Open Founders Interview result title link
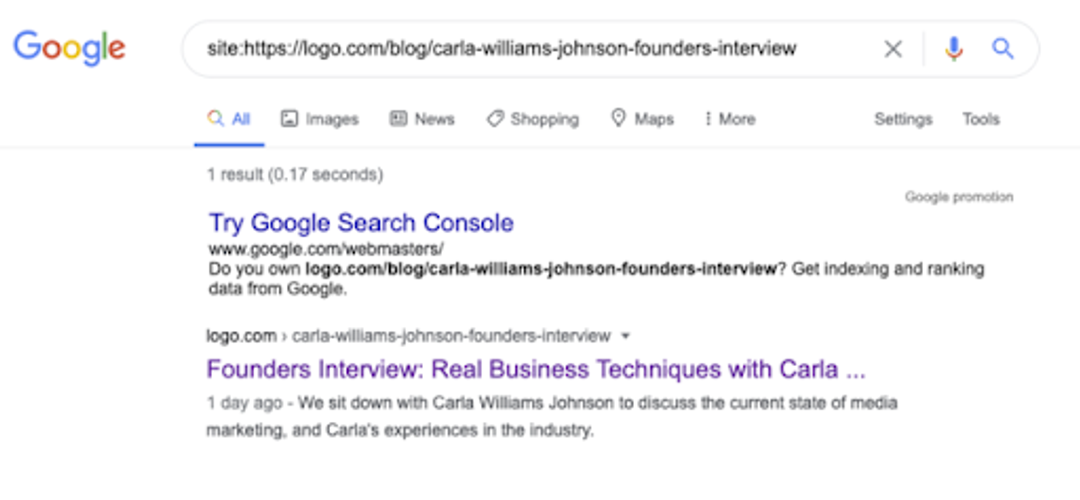The height and width of the screenshot is (500, 1080). tap(536, 369)
